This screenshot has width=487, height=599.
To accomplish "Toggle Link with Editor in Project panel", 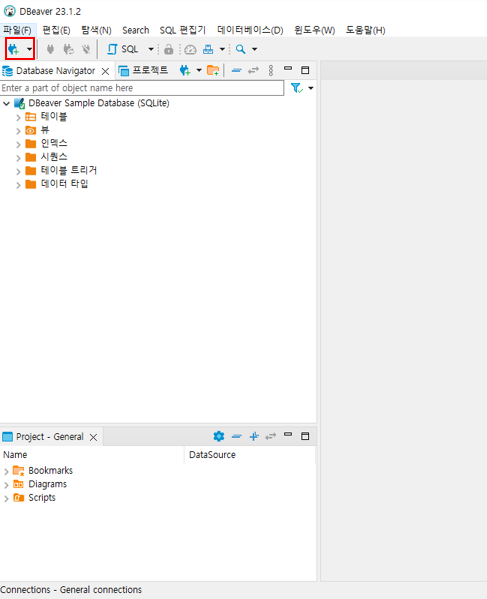I will tap(270, 436).
